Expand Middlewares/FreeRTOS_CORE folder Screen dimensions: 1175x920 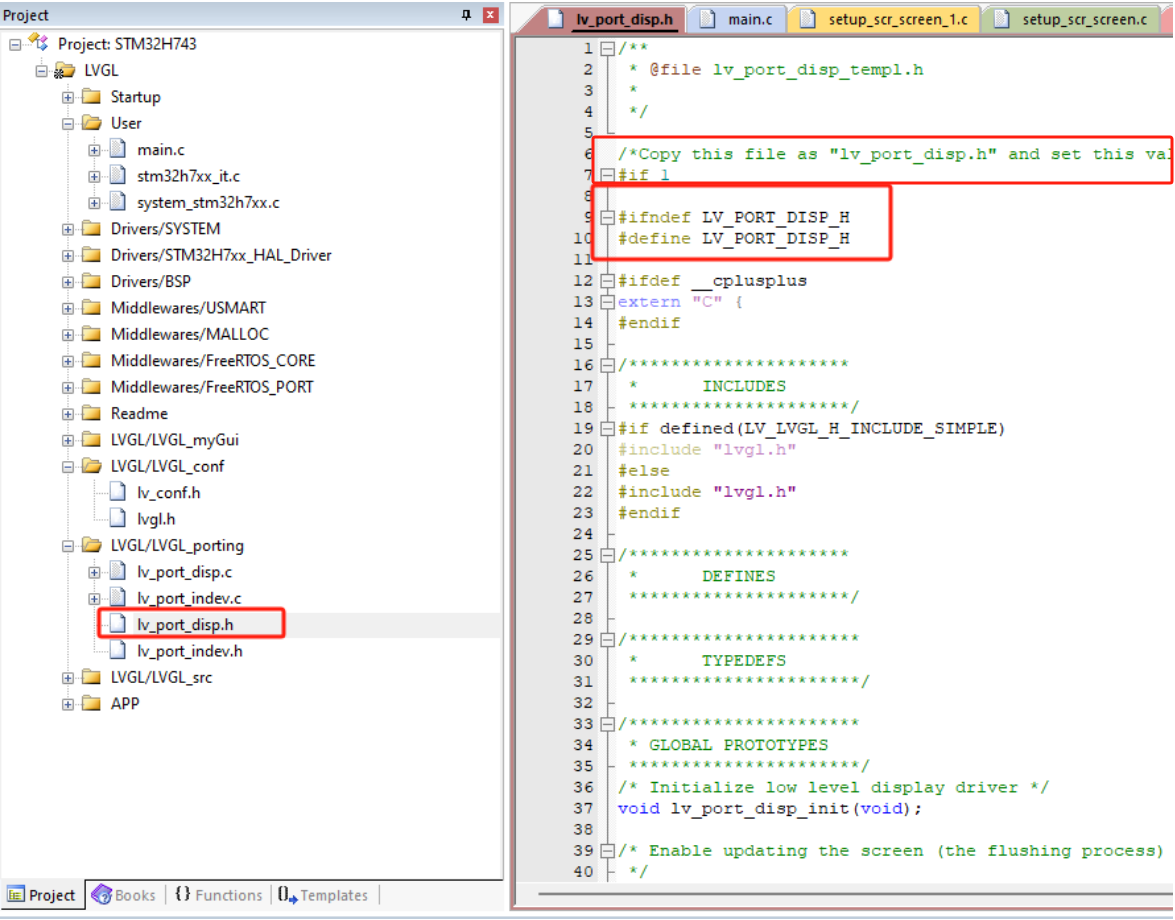pos(67,361)
